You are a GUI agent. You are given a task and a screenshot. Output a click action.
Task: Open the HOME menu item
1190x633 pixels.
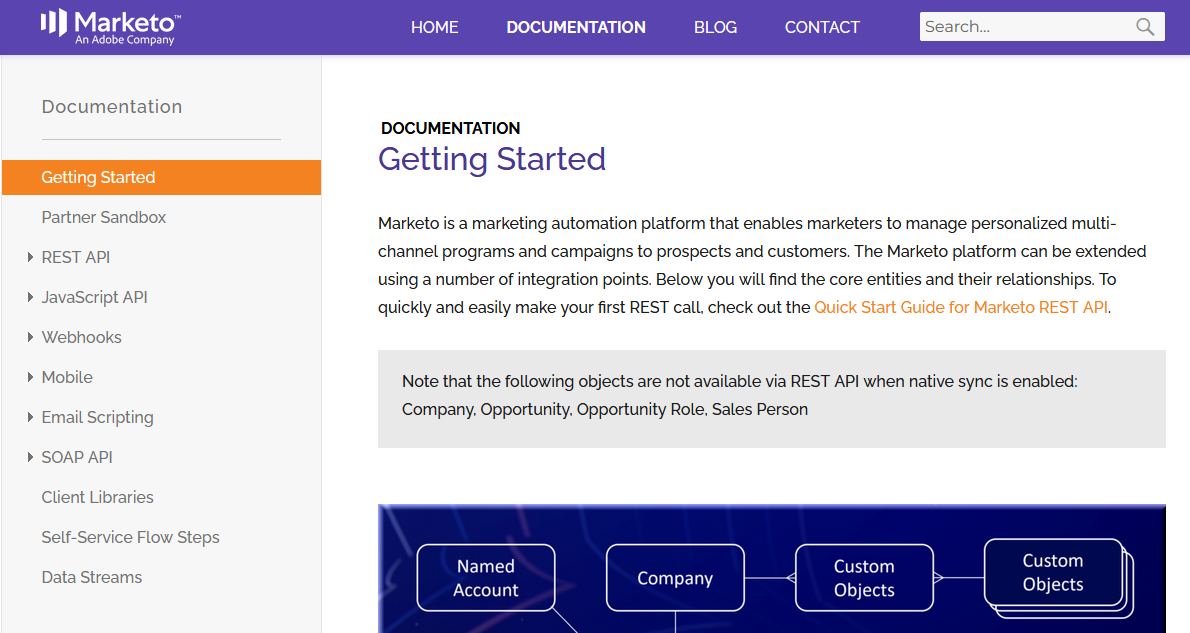[434, 27]
